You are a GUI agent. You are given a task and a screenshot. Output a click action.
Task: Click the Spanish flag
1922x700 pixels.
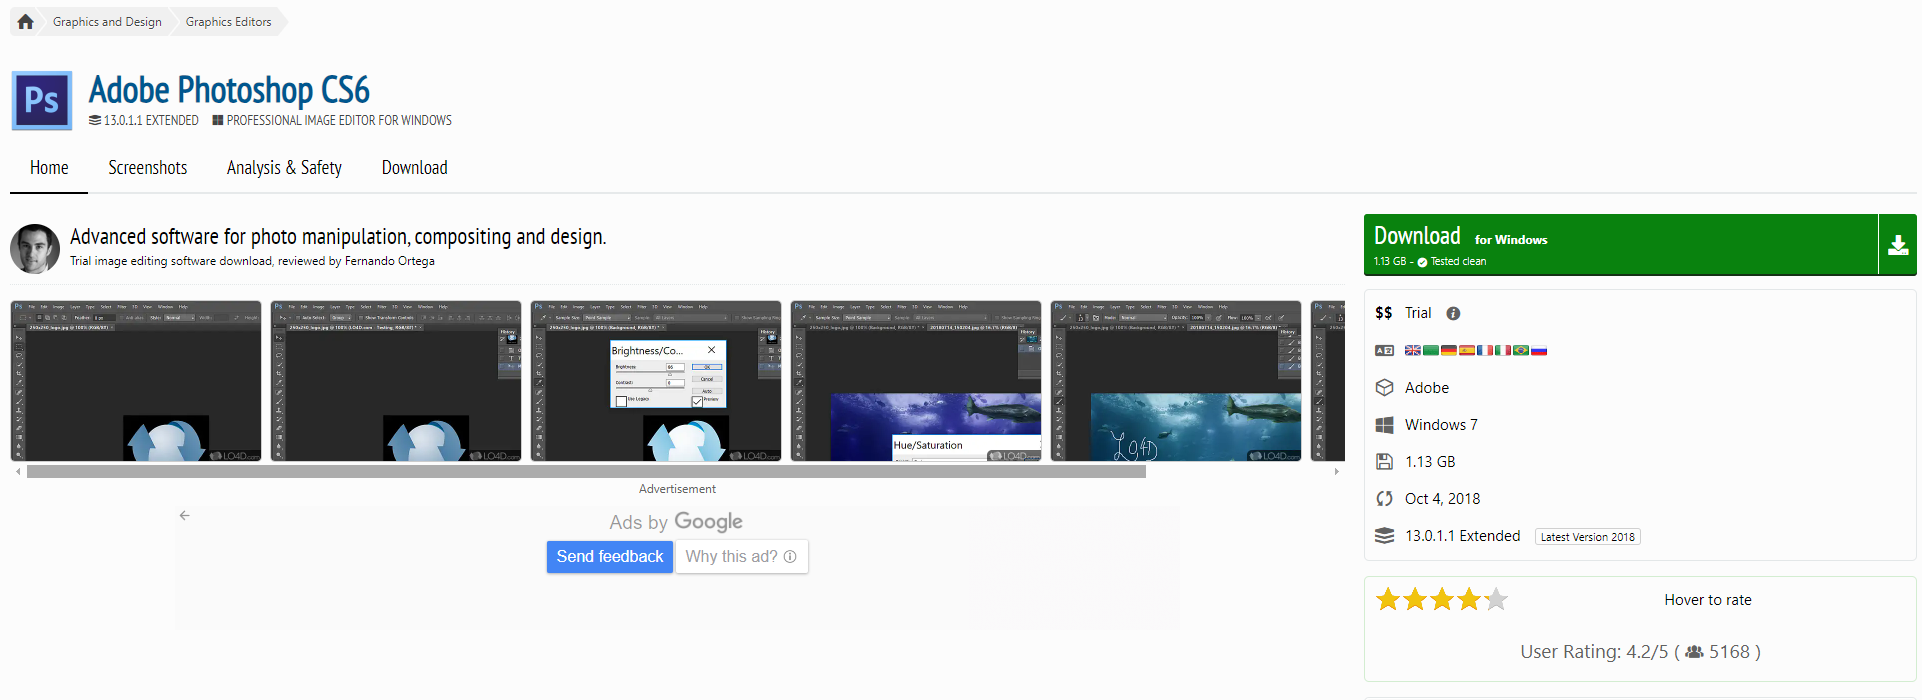[1467, 350]
